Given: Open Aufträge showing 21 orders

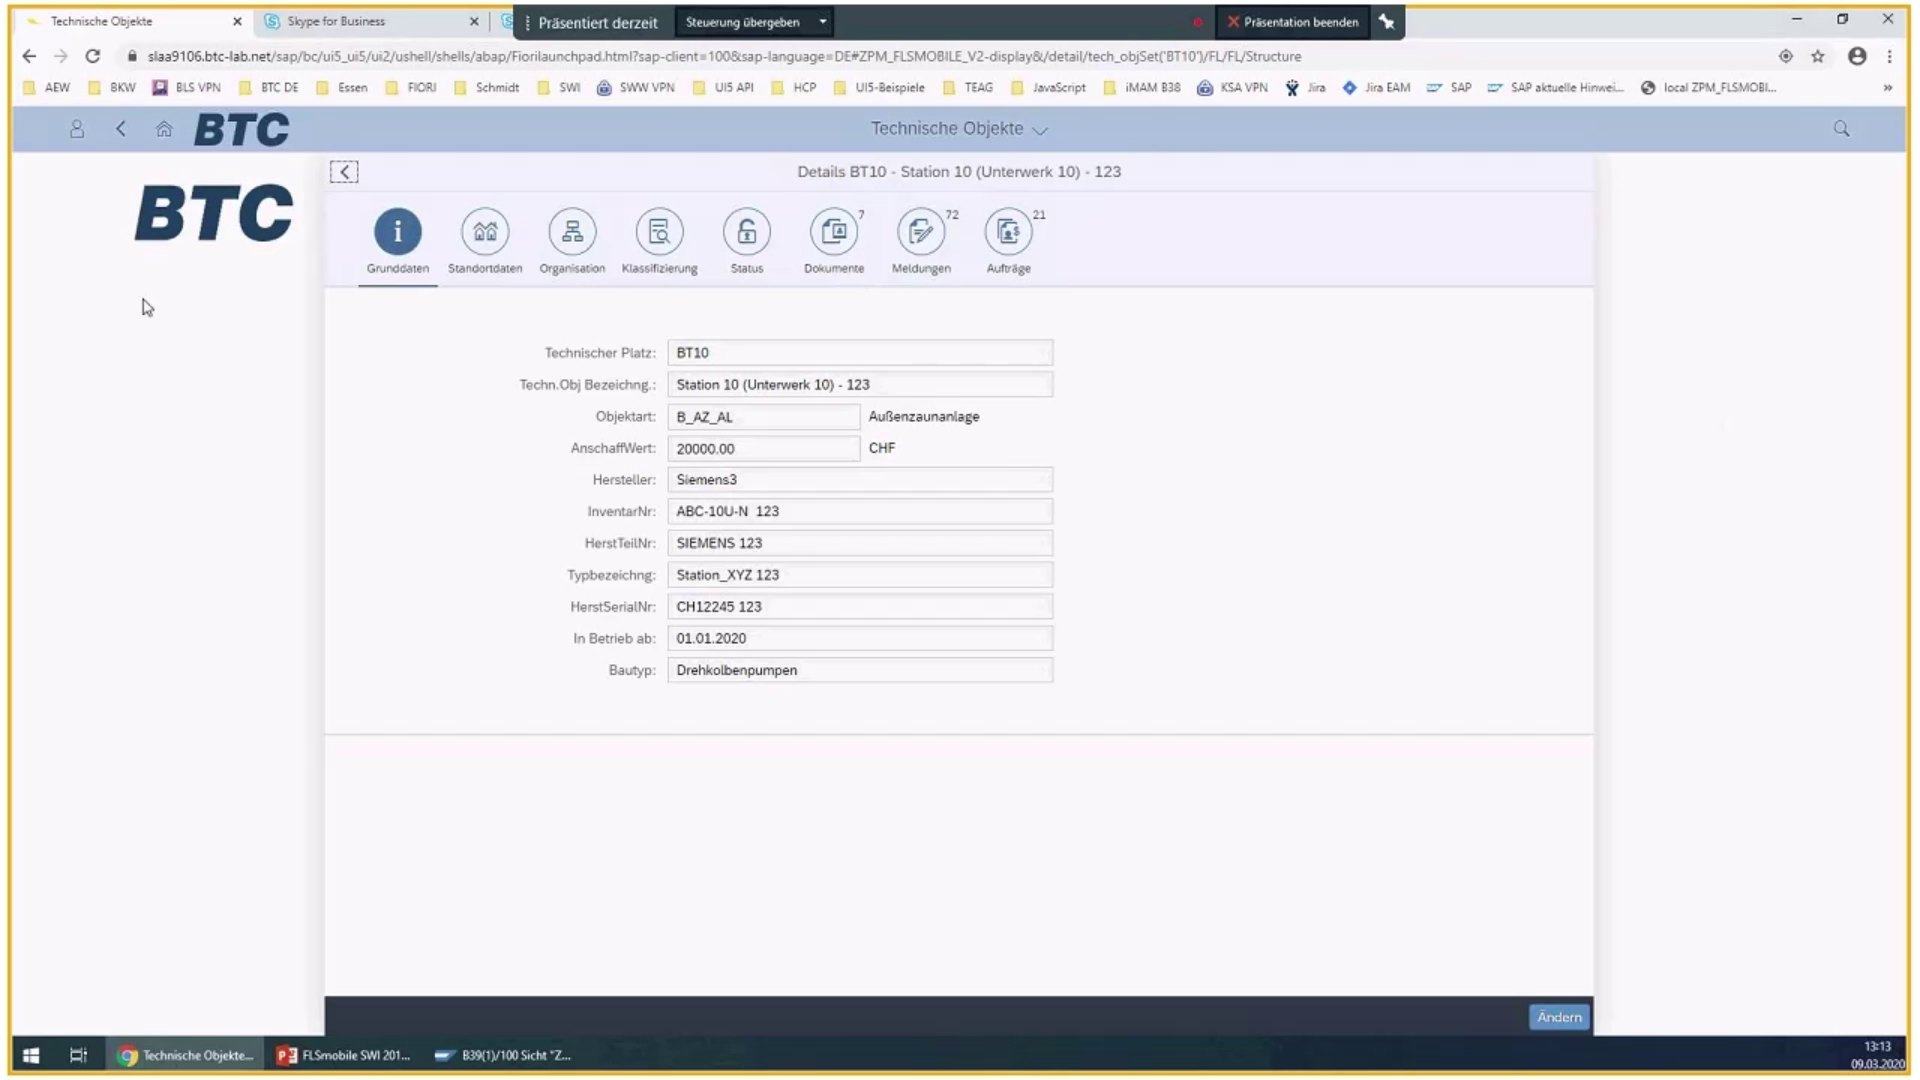Looking at the screenshot, I should [1008, 232].
